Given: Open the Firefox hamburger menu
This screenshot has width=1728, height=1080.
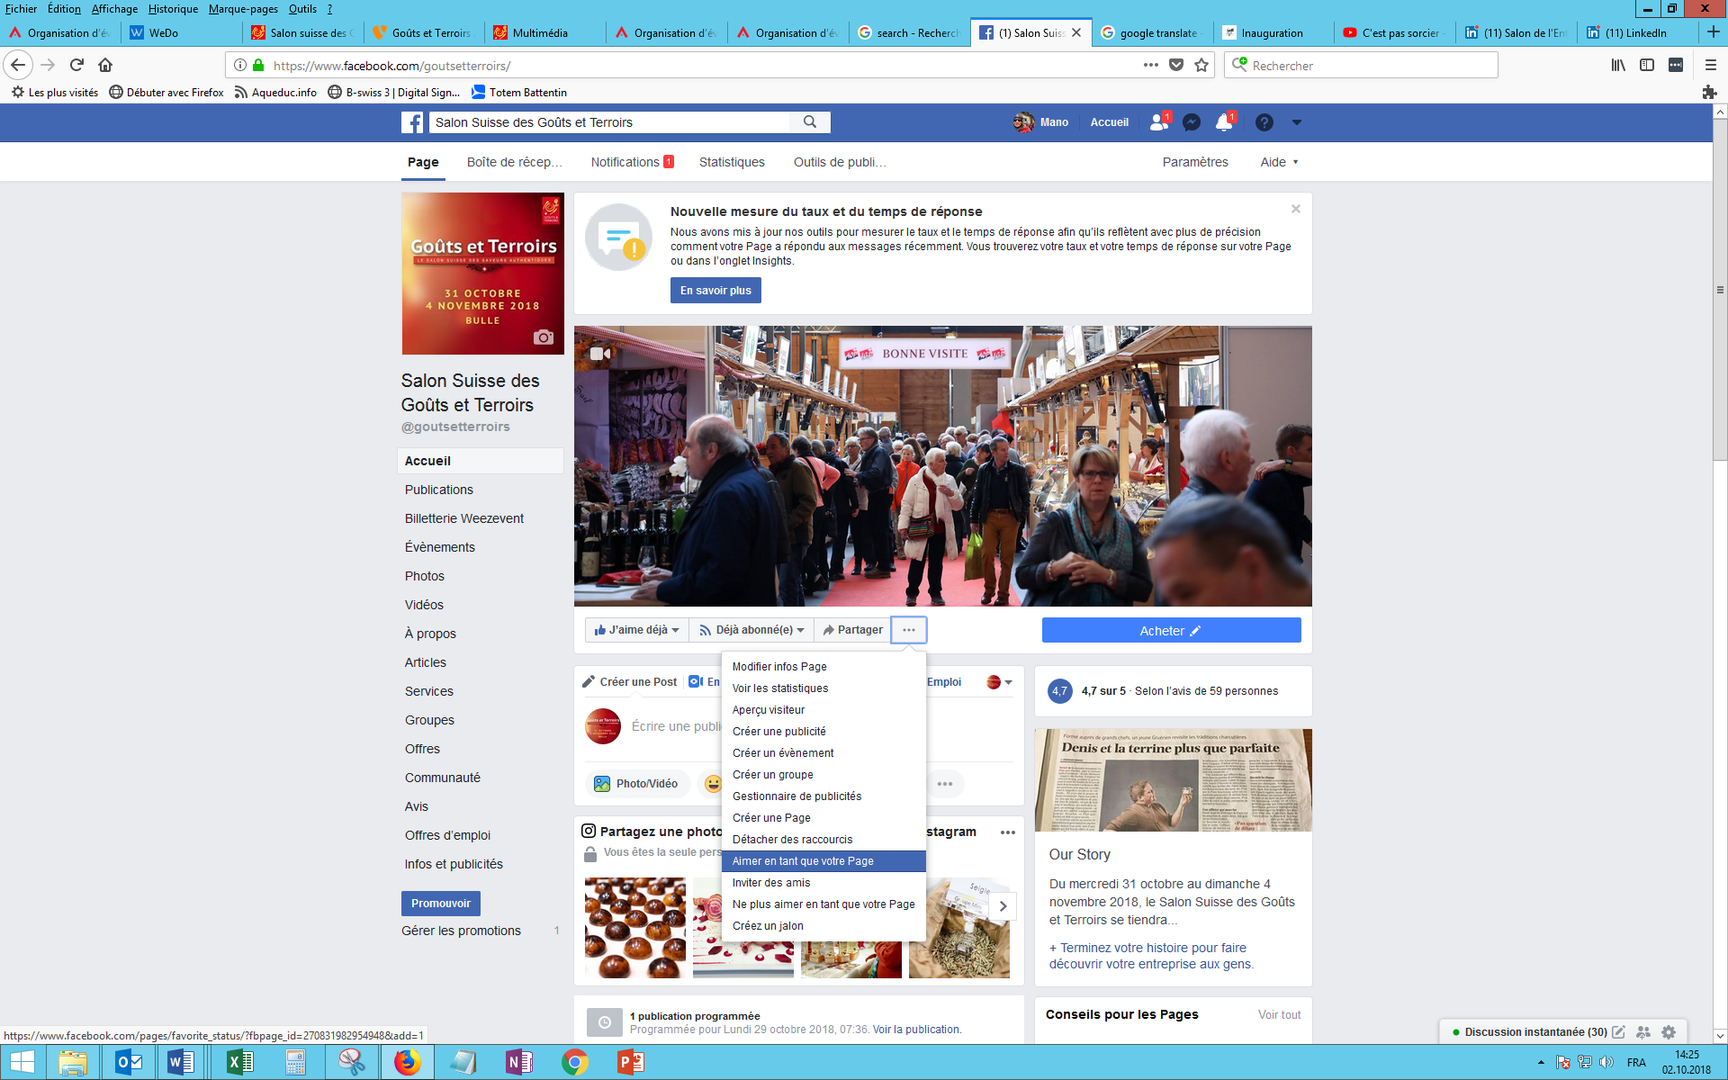Looking at the screenshot, I should 1710,65.
